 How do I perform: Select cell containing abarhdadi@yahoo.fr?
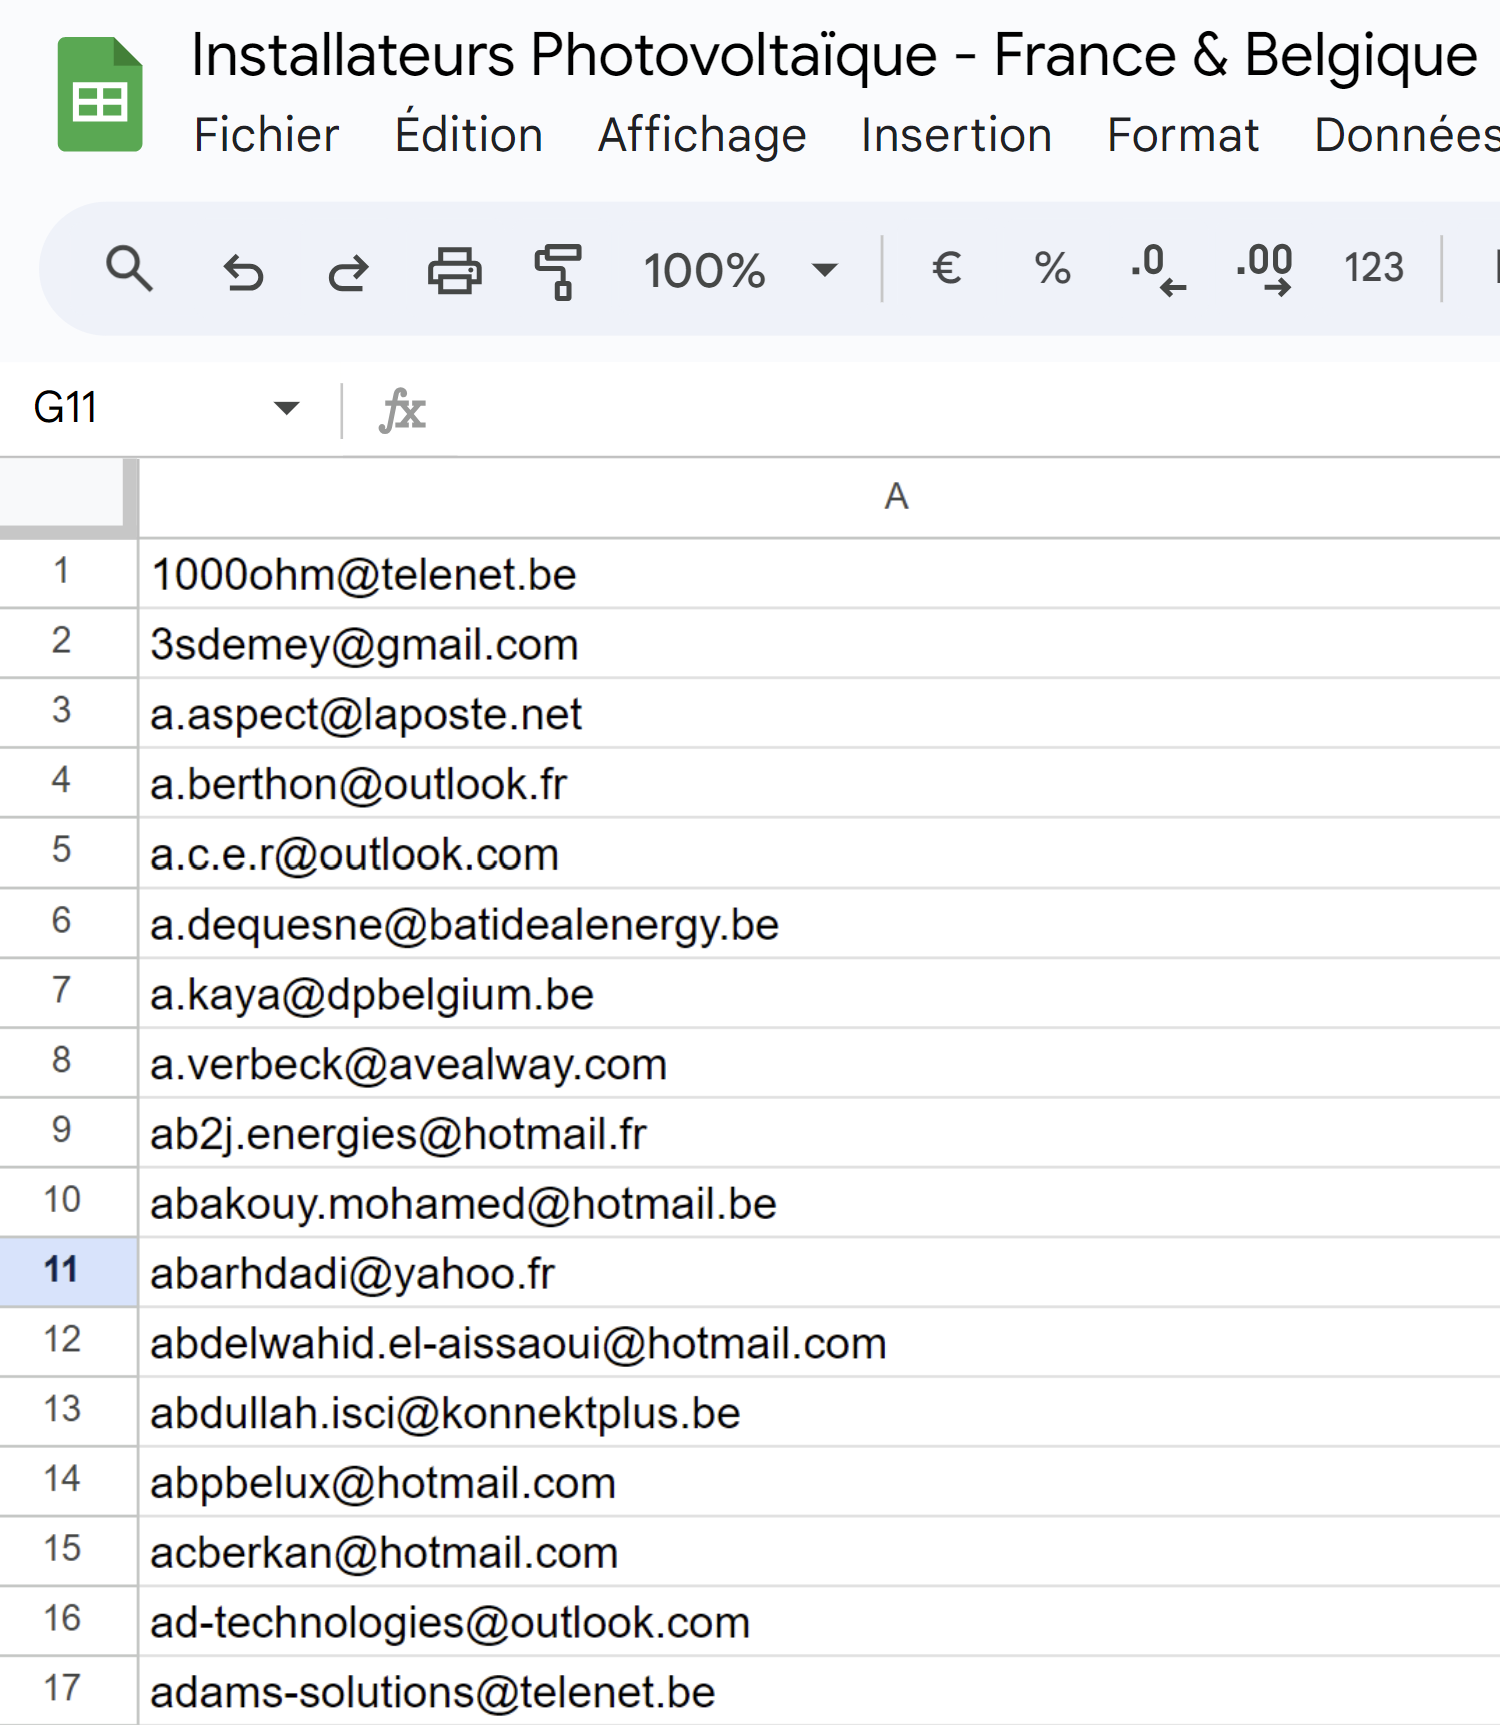pyautogui.click(x=819, y=1272)
